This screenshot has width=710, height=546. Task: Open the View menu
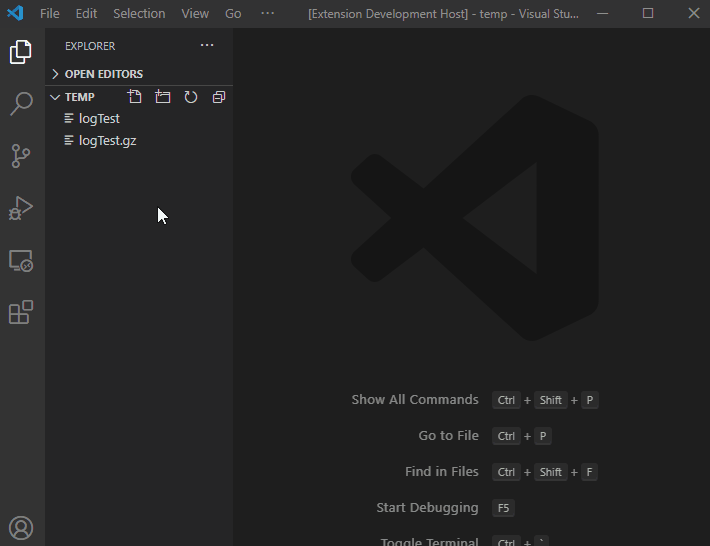[x=195, y=14]
